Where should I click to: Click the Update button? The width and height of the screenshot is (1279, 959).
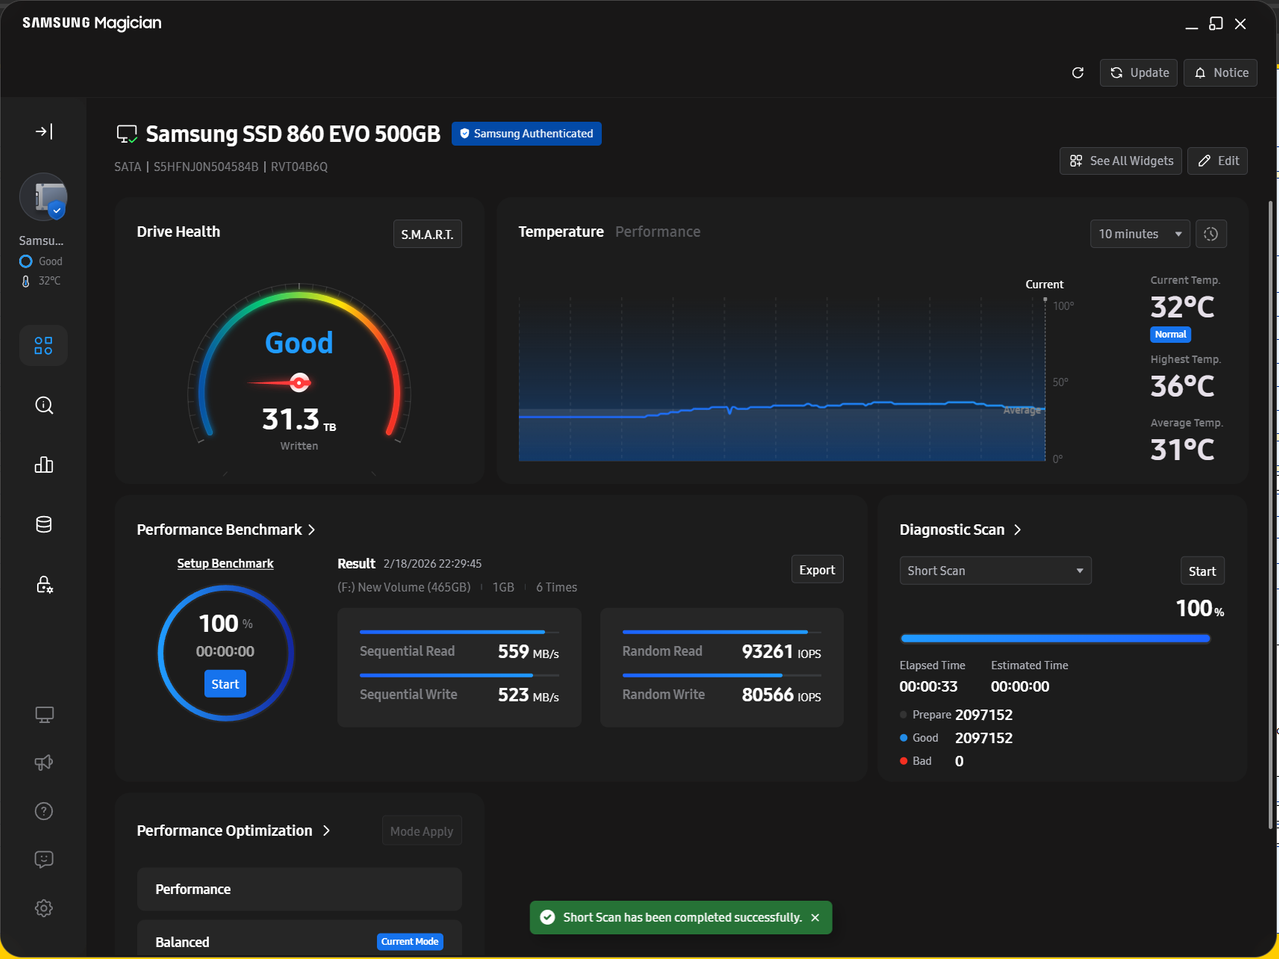[x=1139, y=73]
